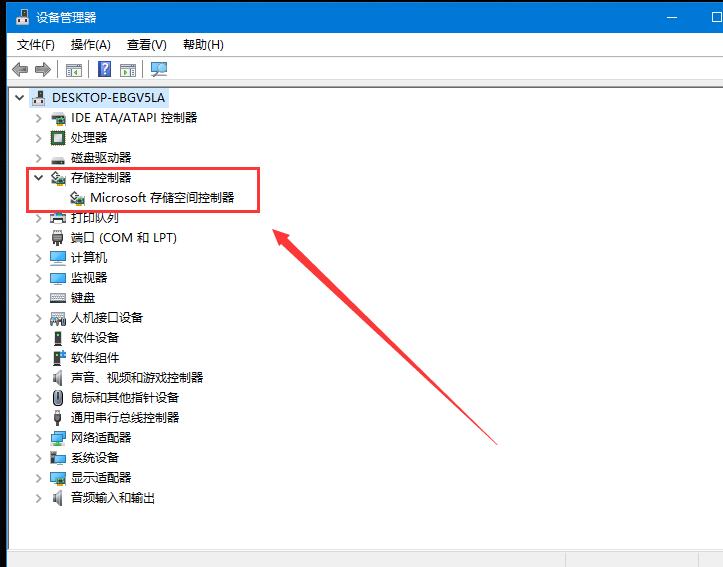Select the 鼠标和其他指针设备 item
The height and width of the screenshot is (567, 723).
pyautogui.click(x=124, y=397)
